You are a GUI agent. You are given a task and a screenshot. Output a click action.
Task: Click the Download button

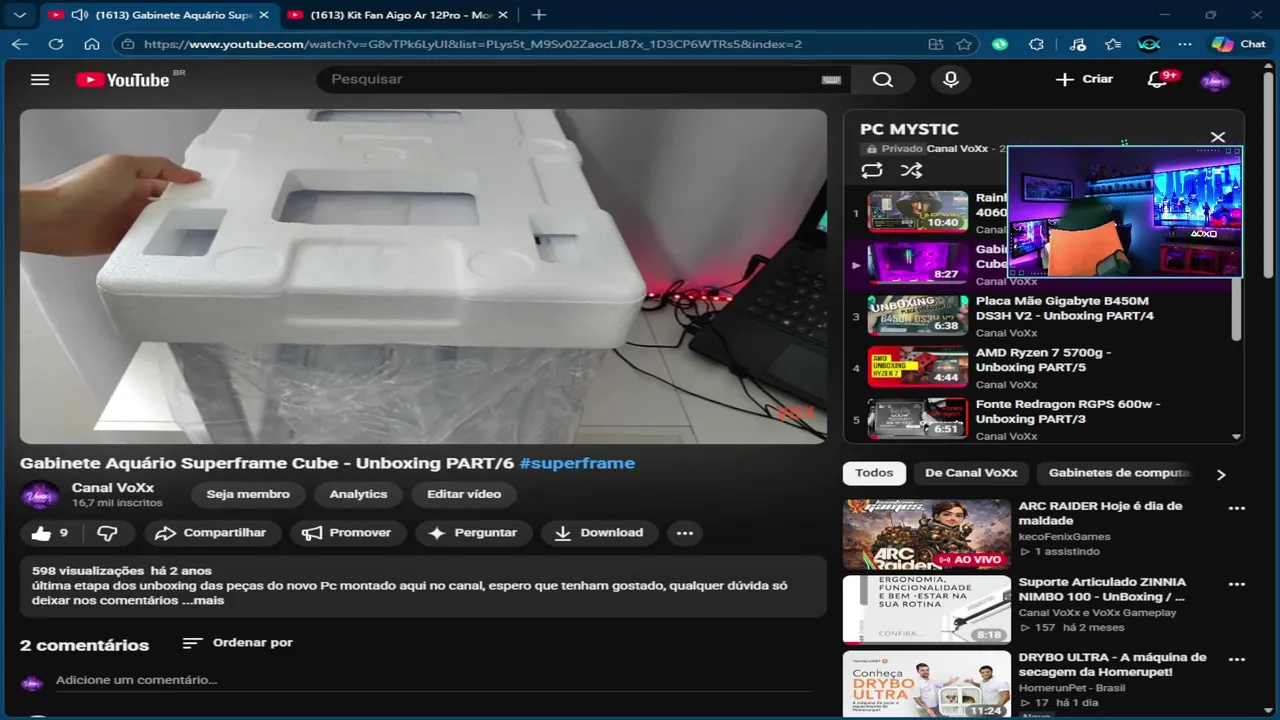point(599,533)
